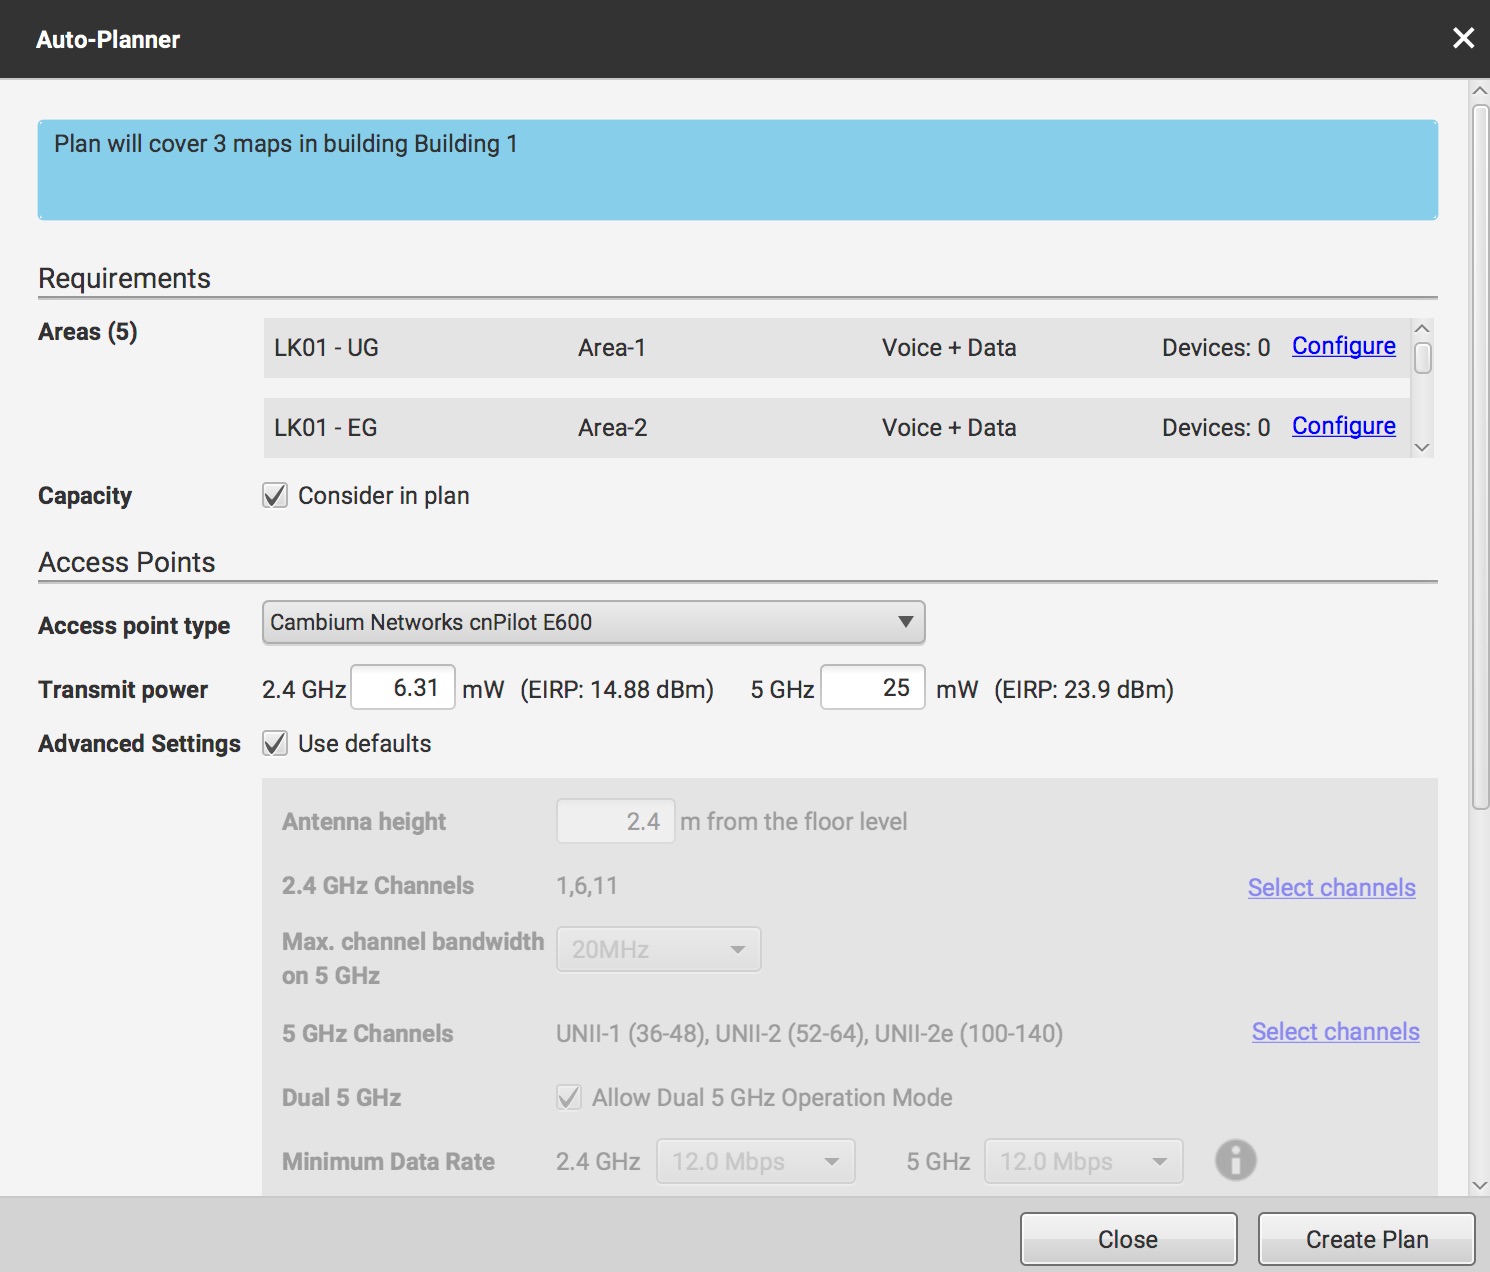Close the Auto-Planner dialog with the X icon

(1463, 39)
